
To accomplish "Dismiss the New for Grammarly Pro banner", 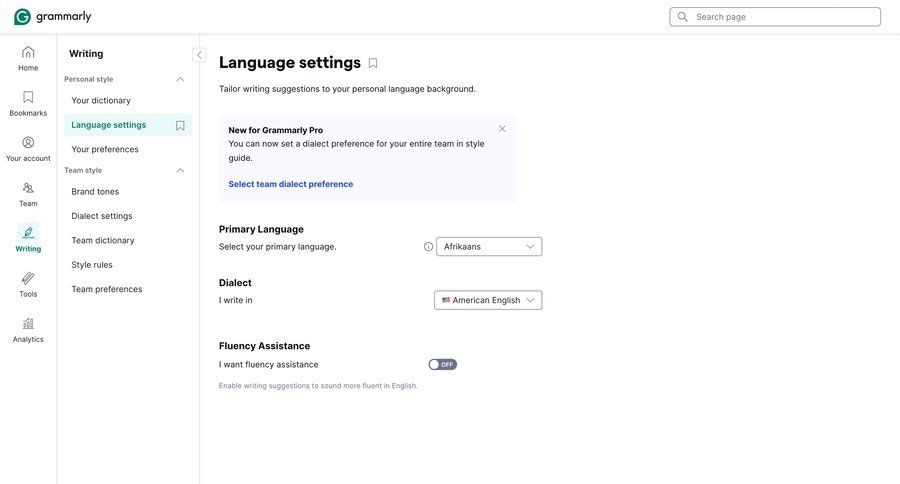I will (502, 129).
